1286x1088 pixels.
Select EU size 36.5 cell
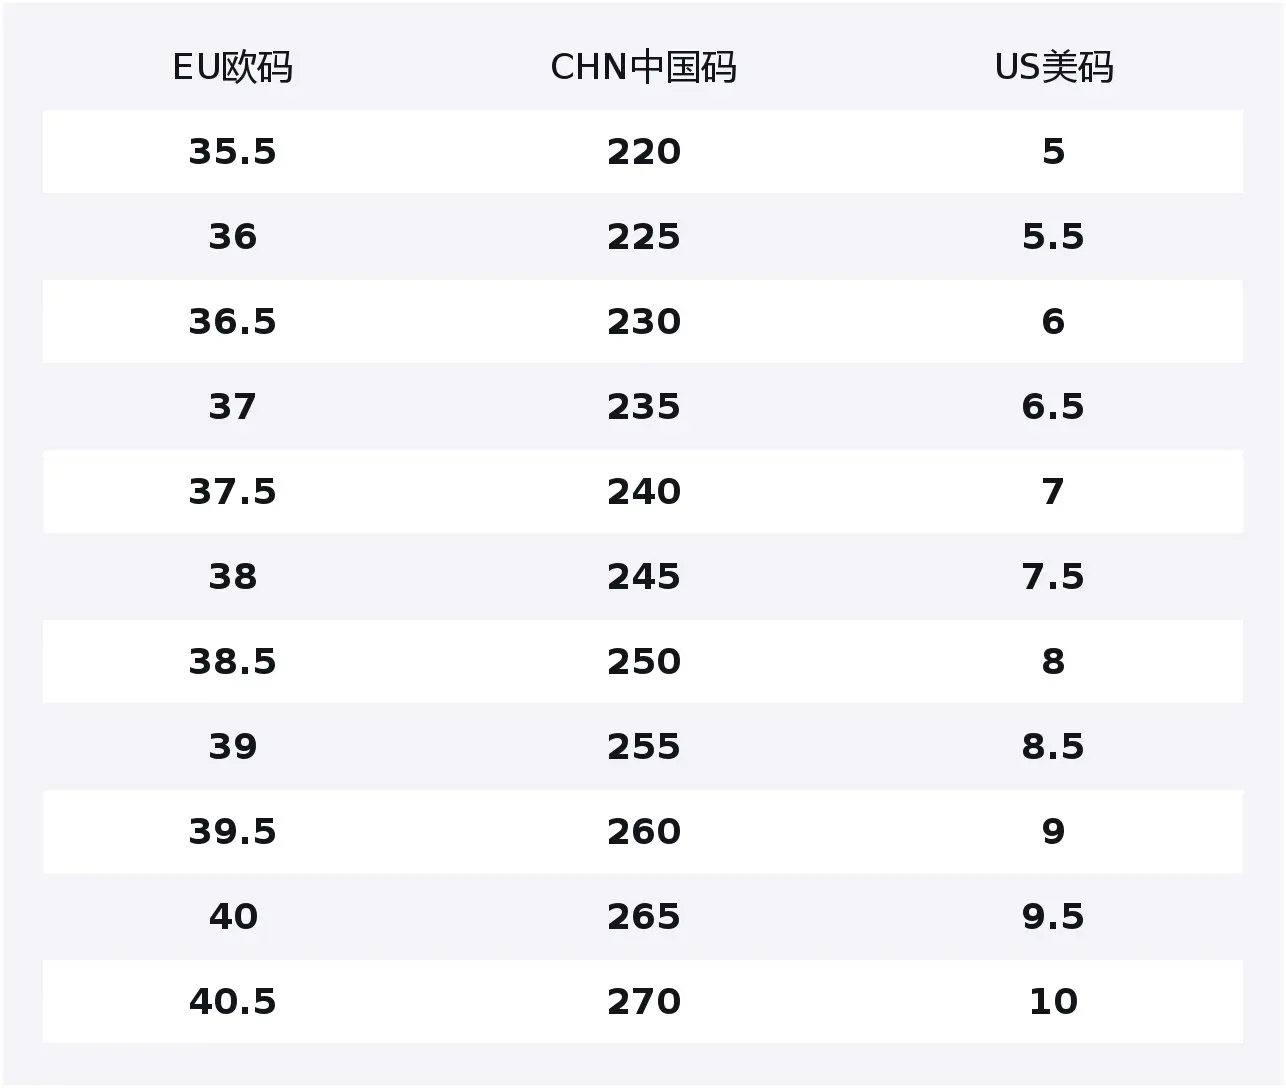(232, 322)
